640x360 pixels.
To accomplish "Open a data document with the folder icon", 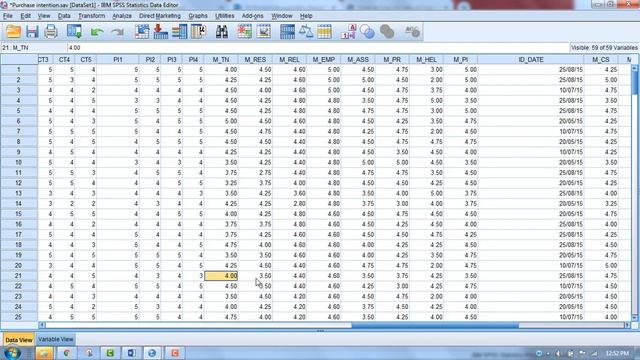I will click(x=13, y=31).
